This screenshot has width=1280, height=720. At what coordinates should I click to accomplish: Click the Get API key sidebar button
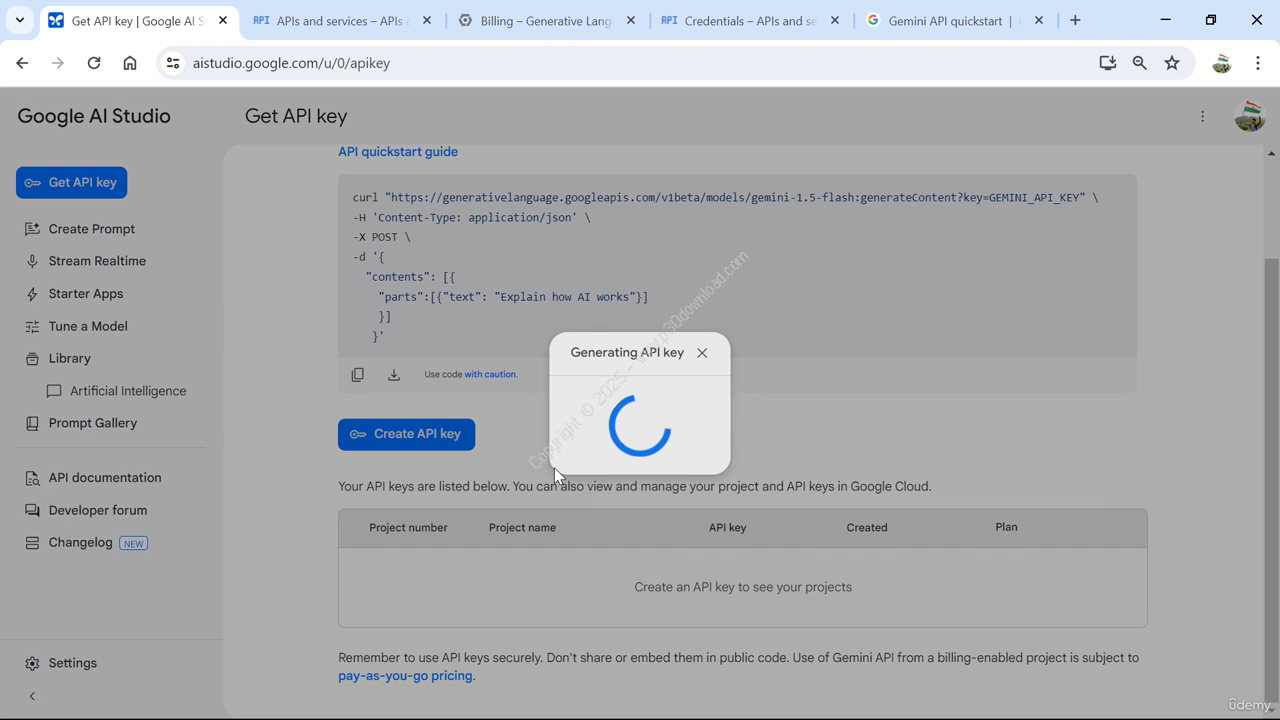[71, 183]
